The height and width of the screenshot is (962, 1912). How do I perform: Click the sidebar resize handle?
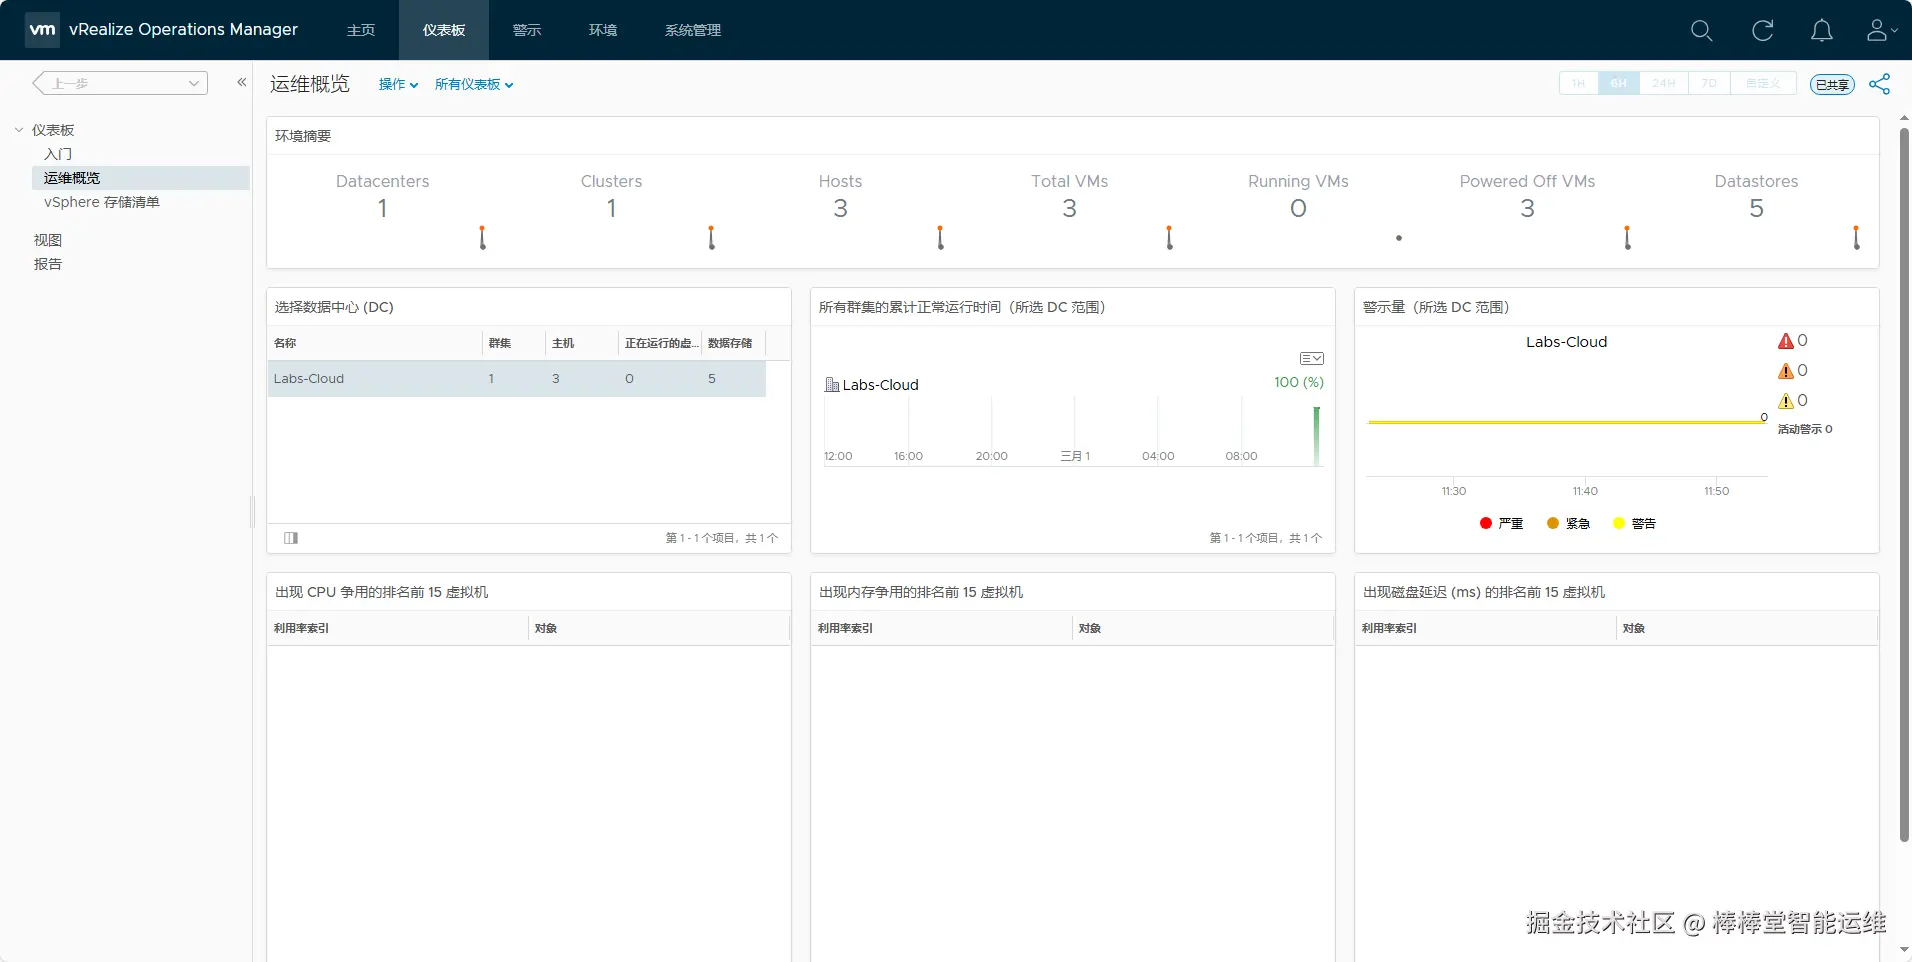(x=252, y=511)
